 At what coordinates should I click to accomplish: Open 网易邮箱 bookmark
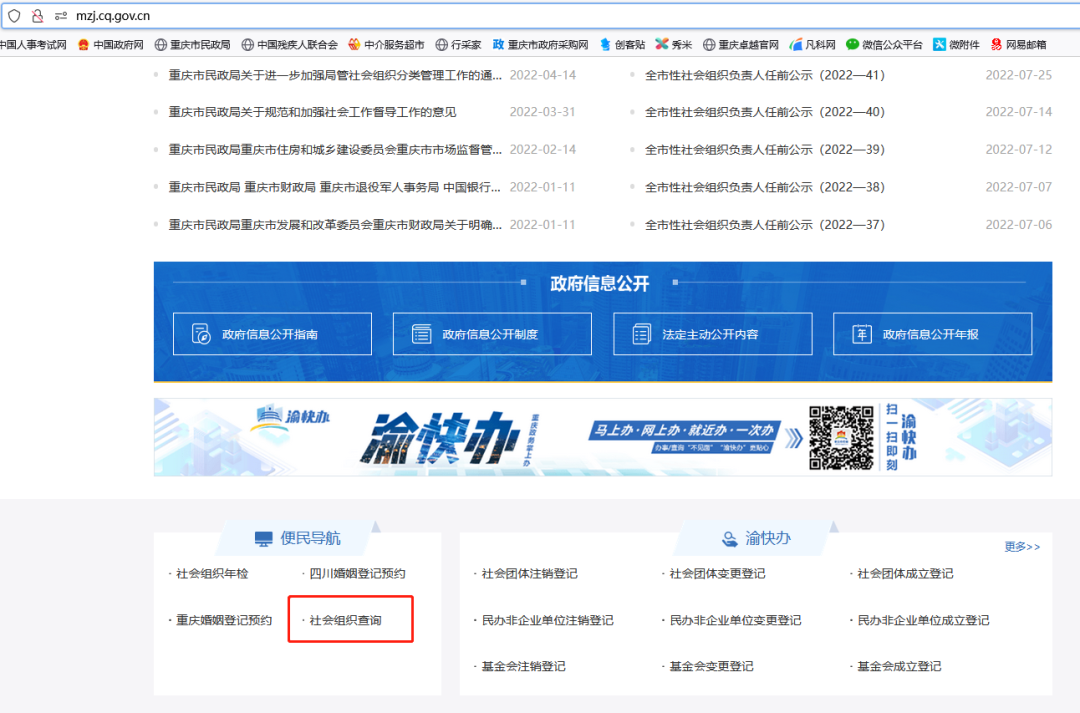[x=1018, y=45]
